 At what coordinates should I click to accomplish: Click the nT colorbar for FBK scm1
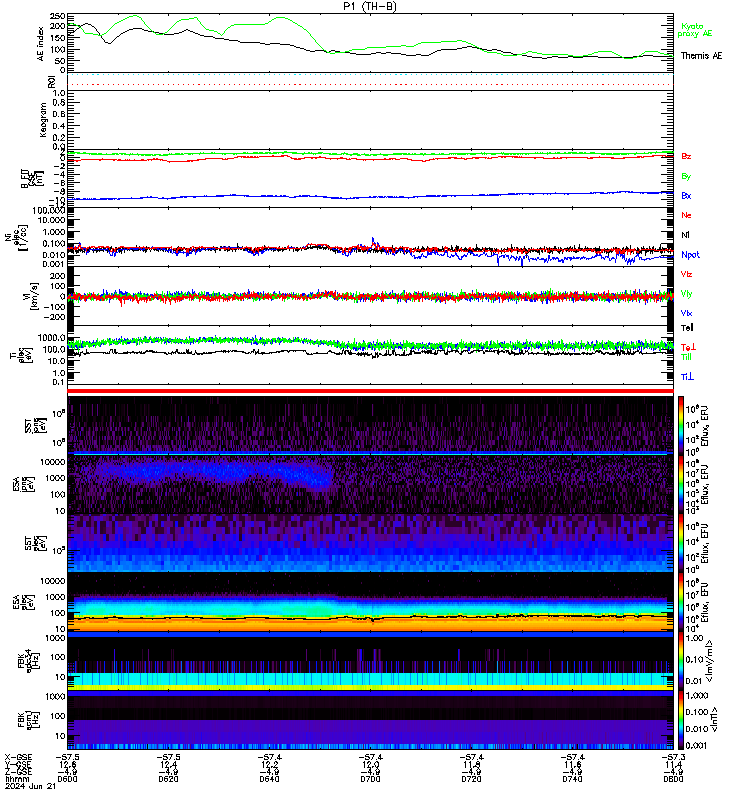(x=681, y=720)
